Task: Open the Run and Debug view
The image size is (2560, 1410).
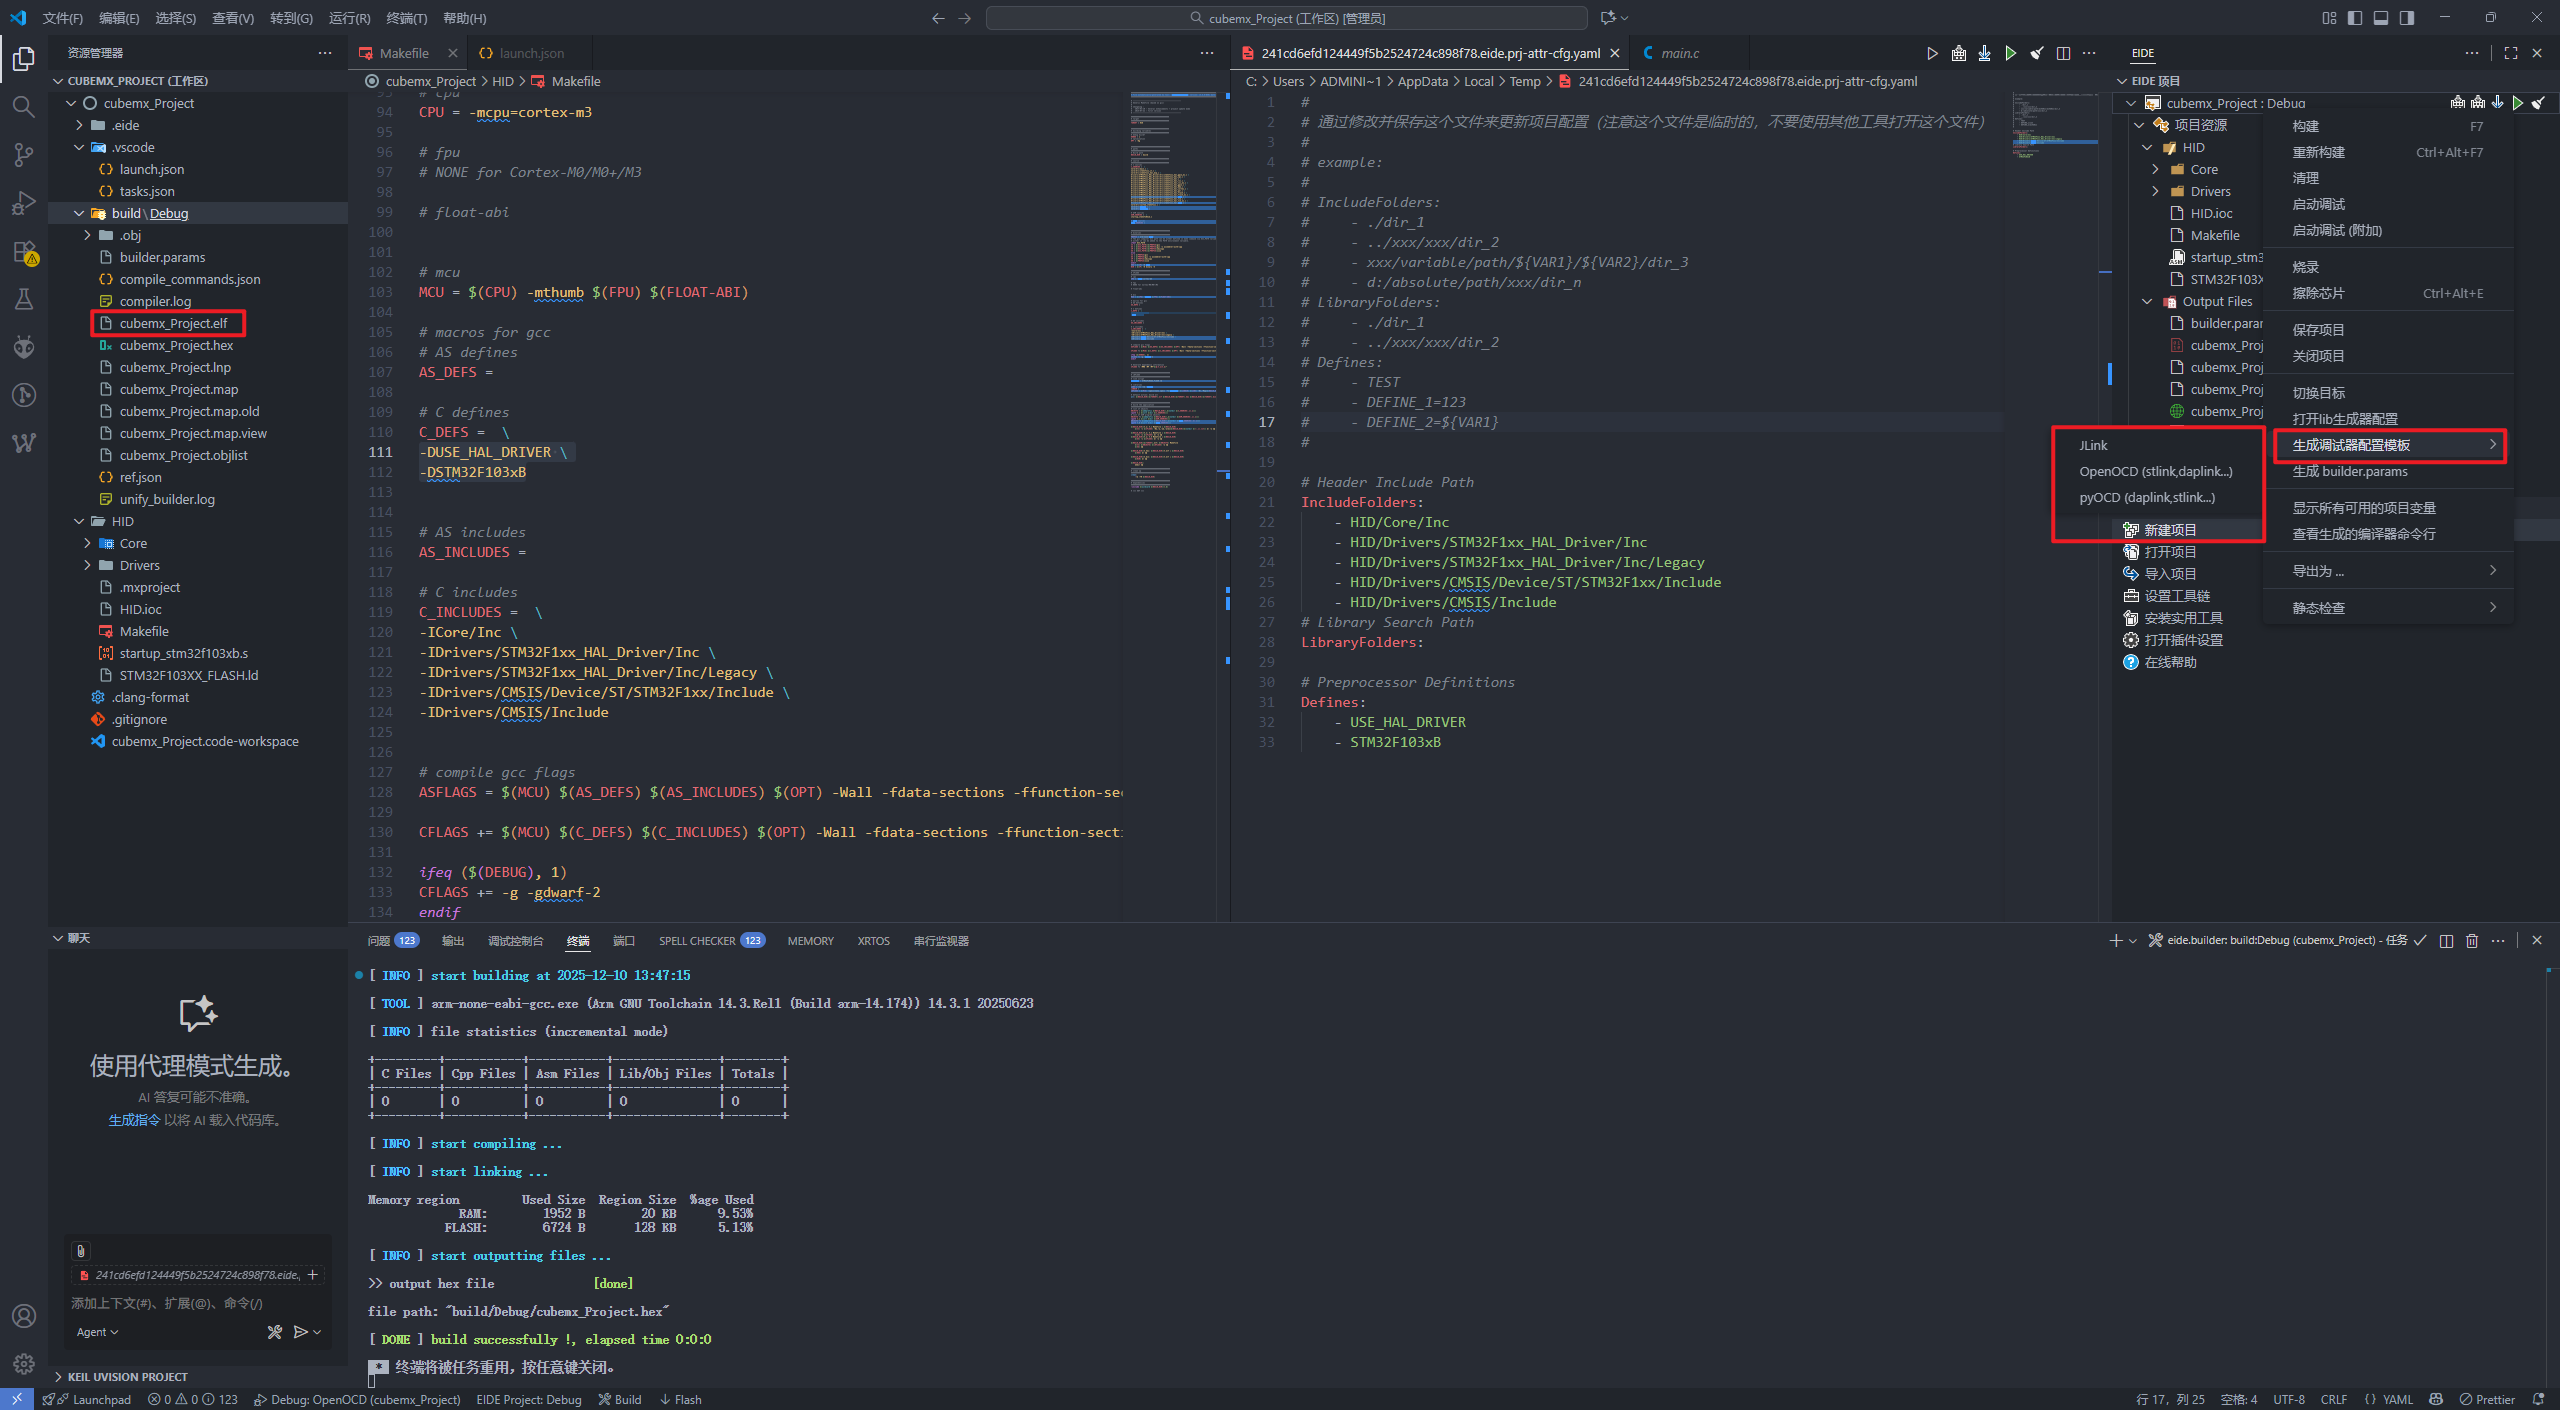Action: 24,203
